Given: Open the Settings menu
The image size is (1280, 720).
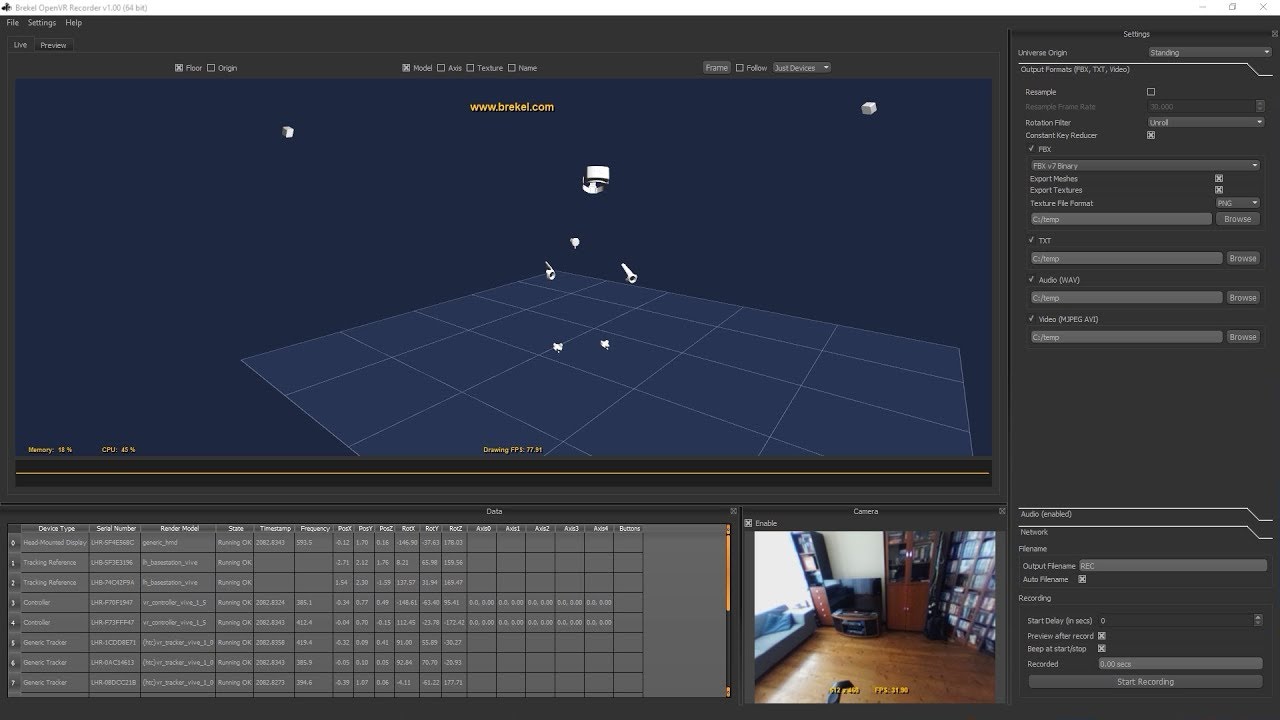Looking at the screenshot, I should 42,22.
